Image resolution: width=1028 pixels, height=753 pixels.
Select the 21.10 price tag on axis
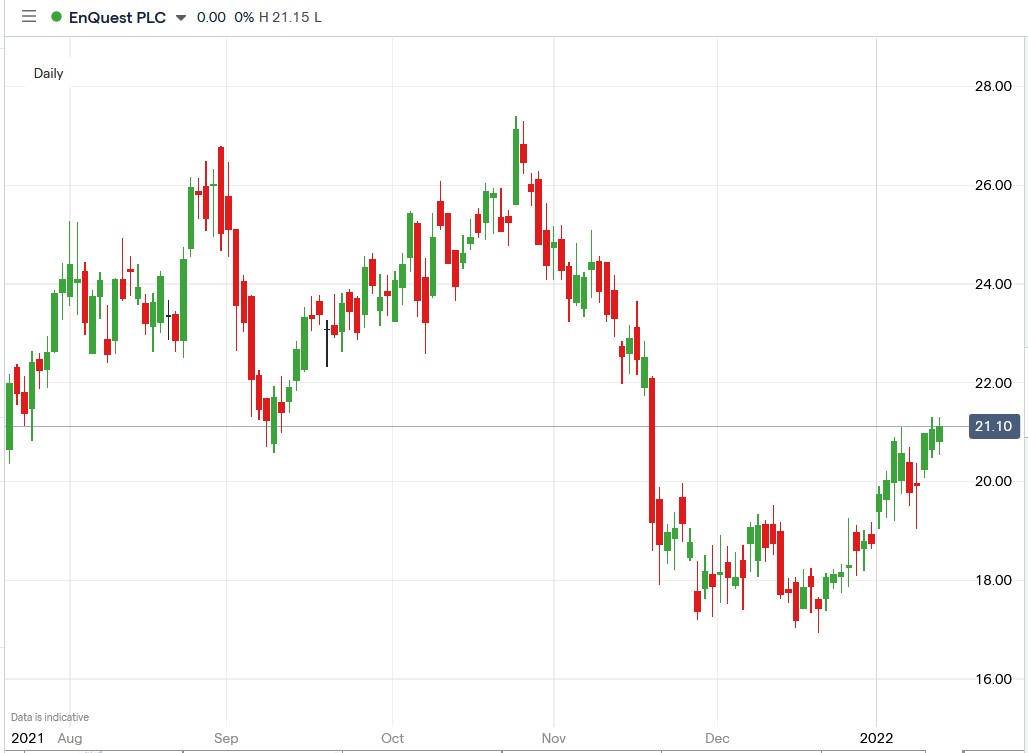(993, 425)
